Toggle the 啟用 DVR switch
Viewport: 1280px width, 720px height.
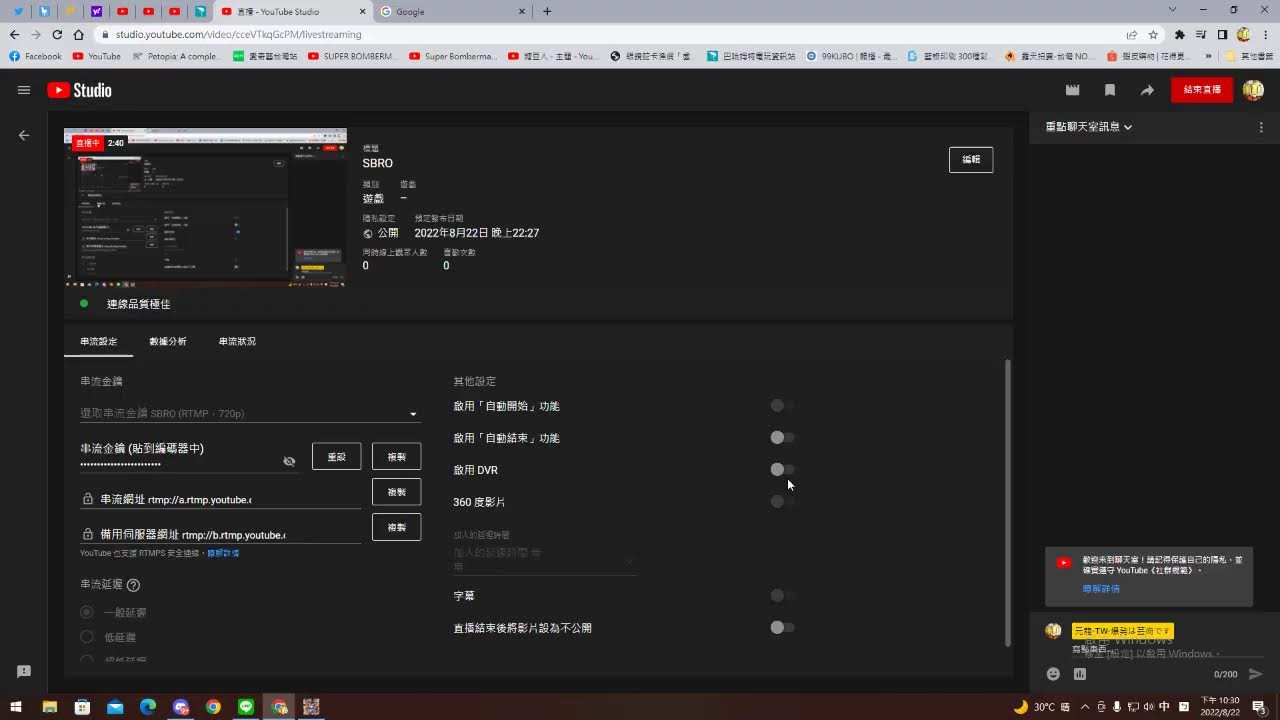782,469
